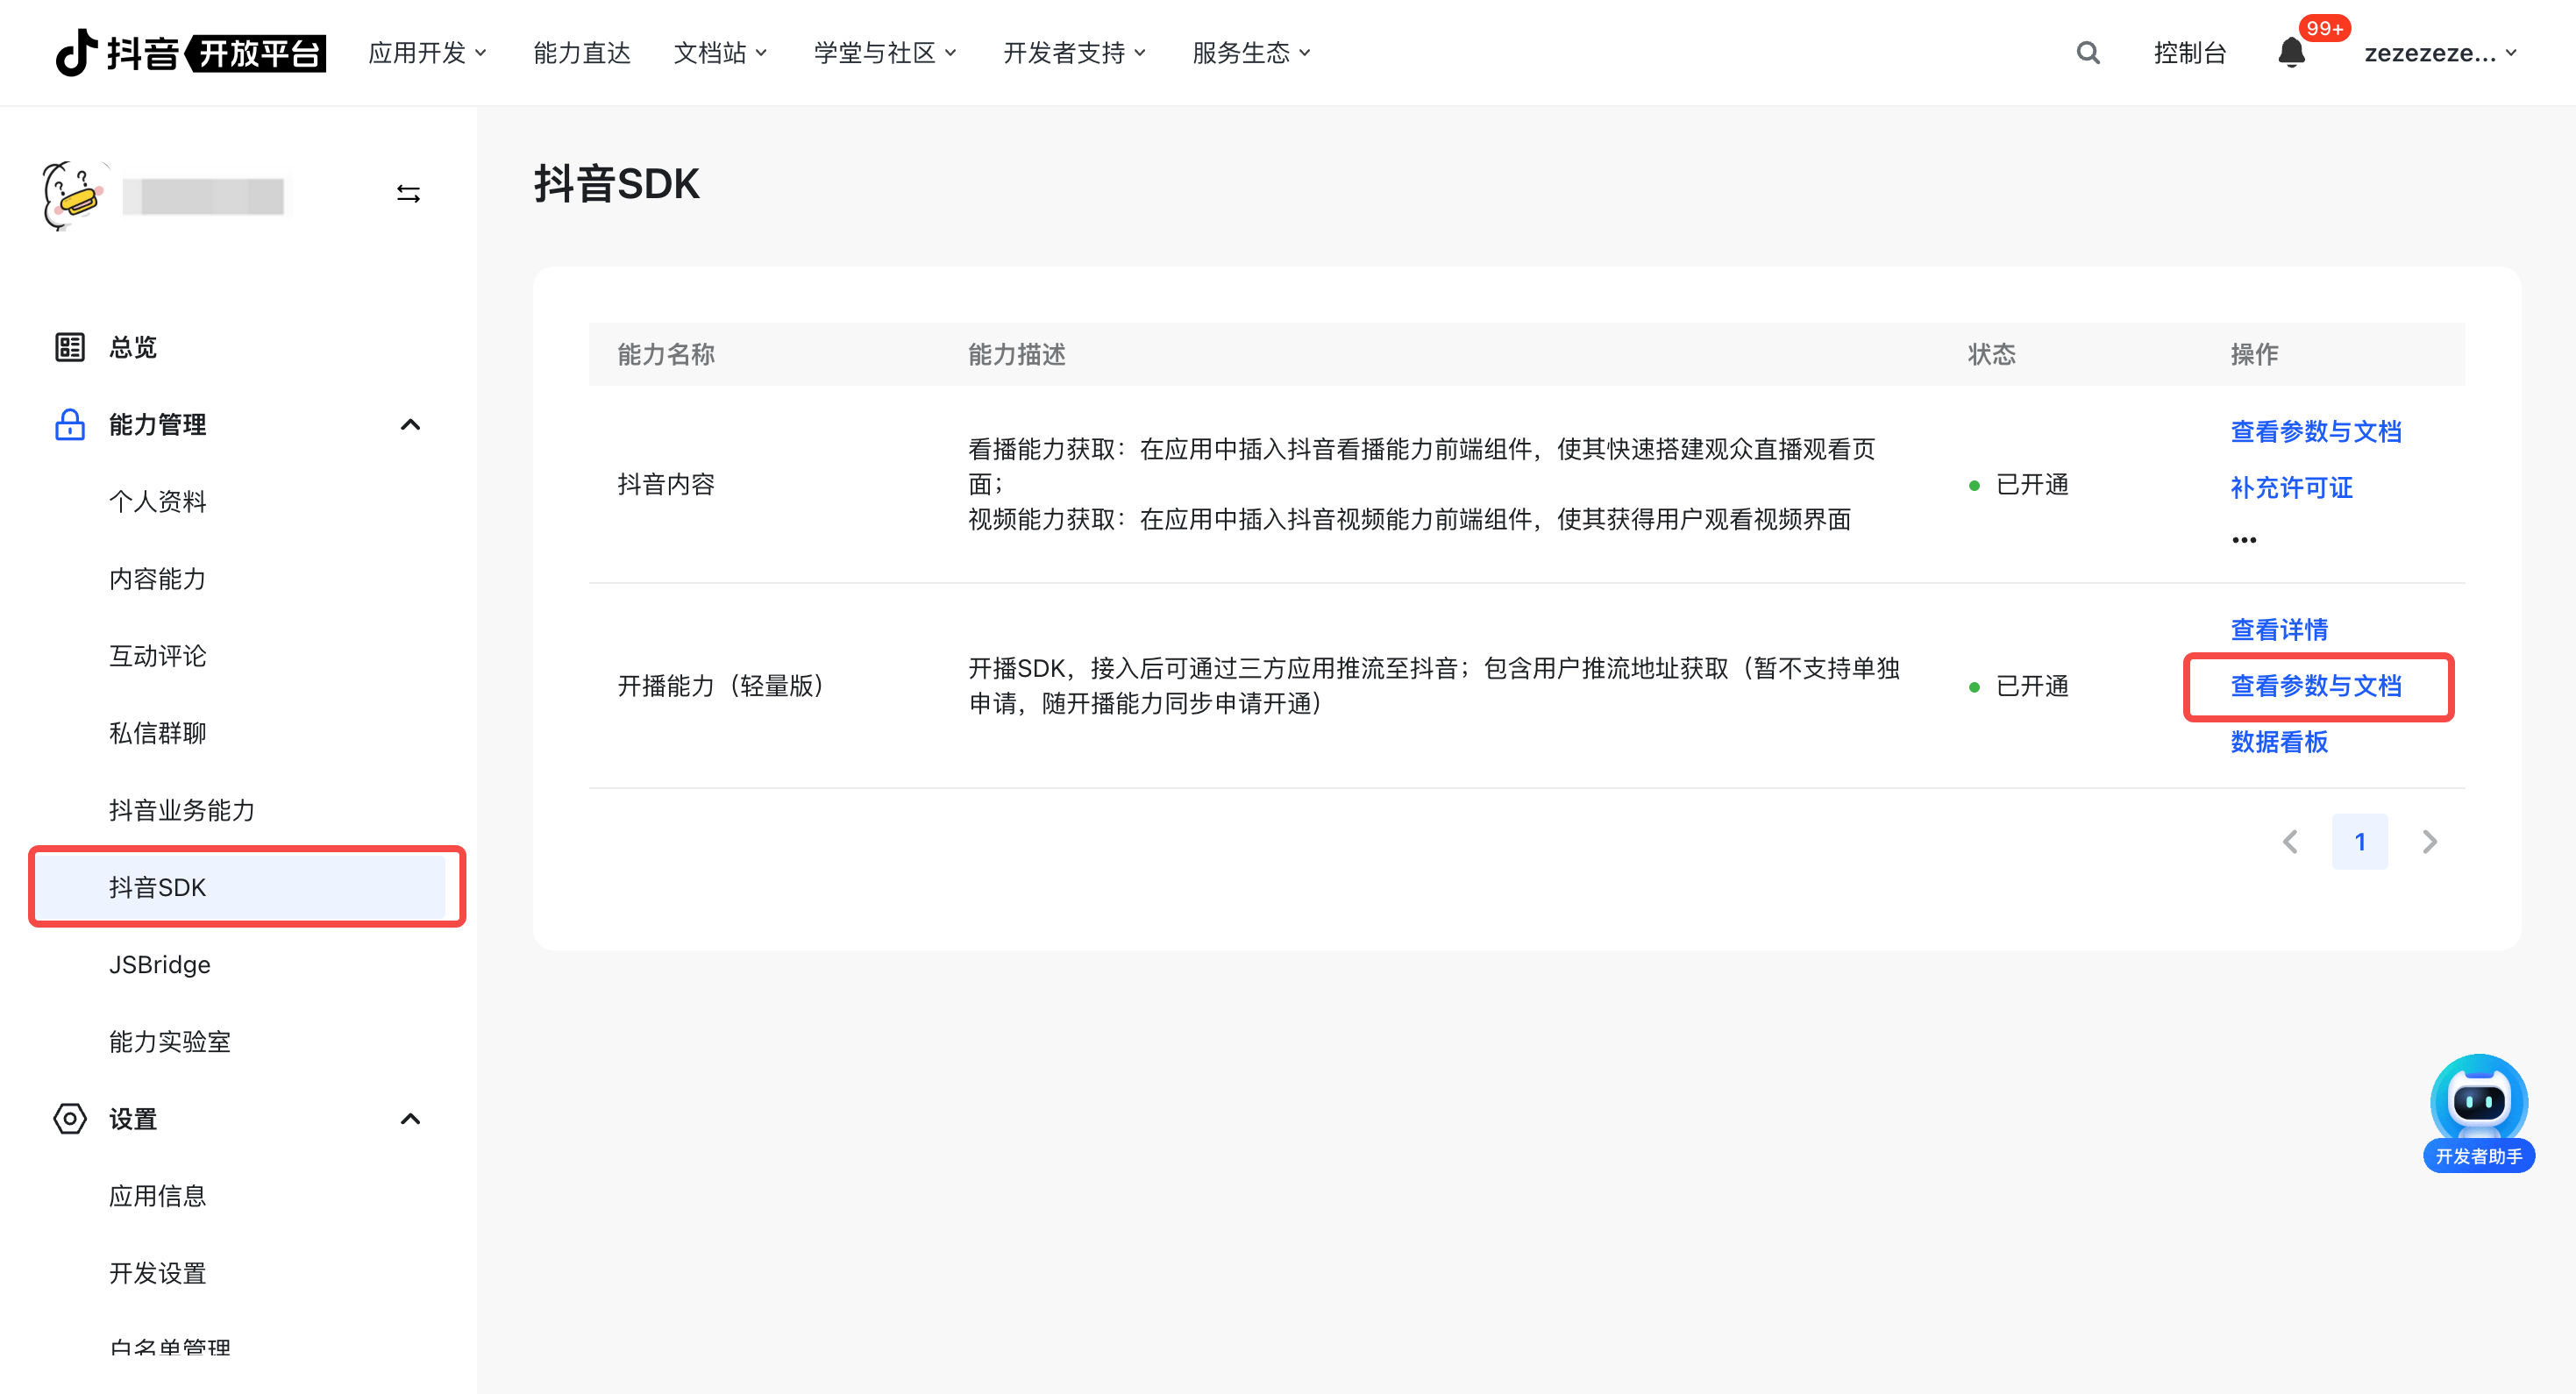
Task: Click the 状态 column header
Action: 1992,354
